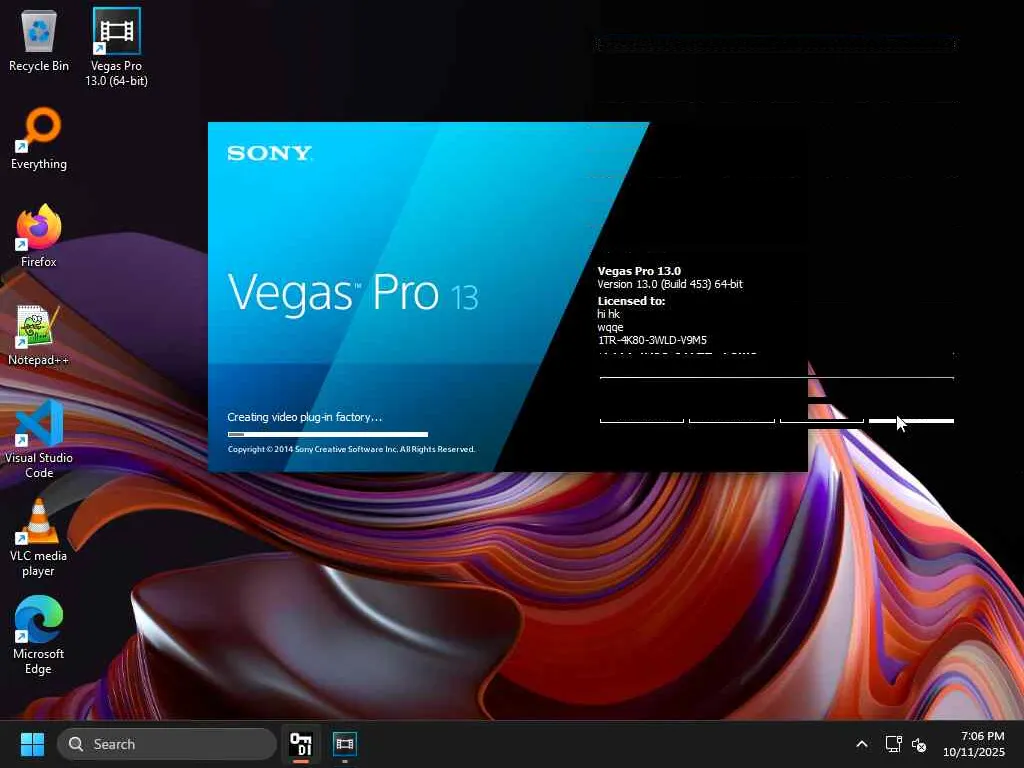Click the licensee name "hi hk"
1024x768 pixels.
pos(608,314)
